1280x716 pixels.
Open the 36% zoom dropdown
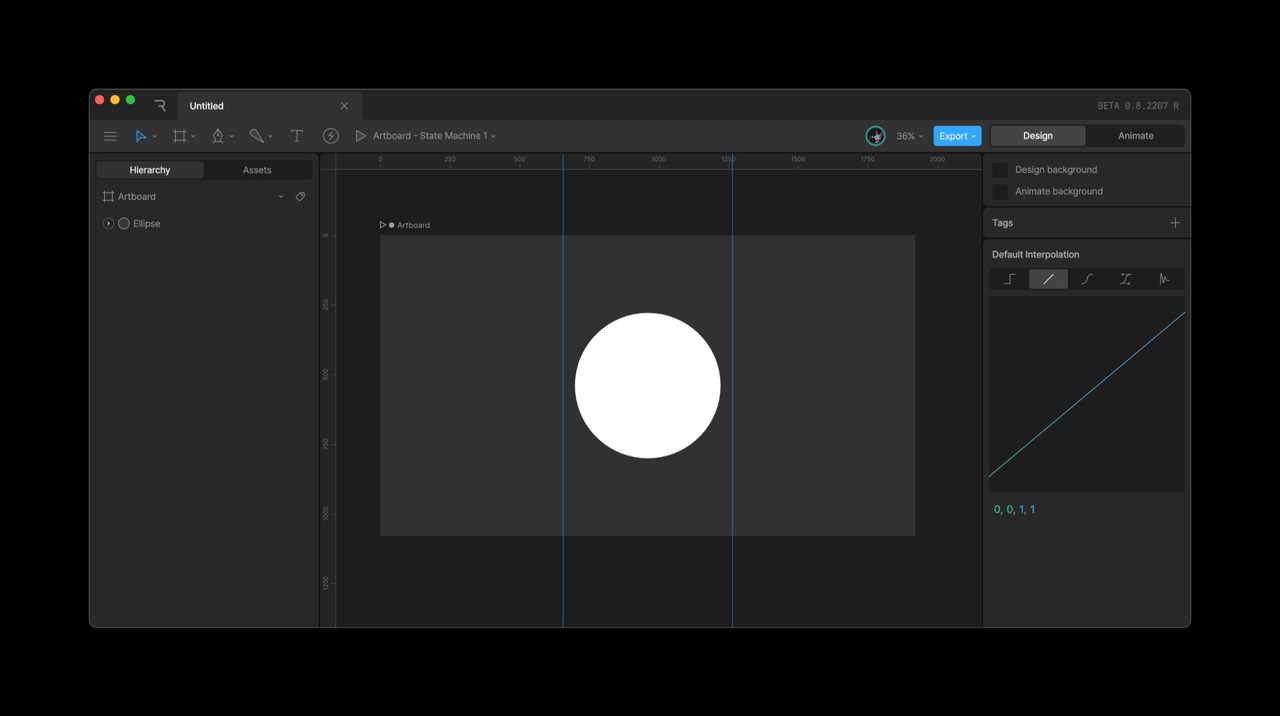click(x=909, y=136)
